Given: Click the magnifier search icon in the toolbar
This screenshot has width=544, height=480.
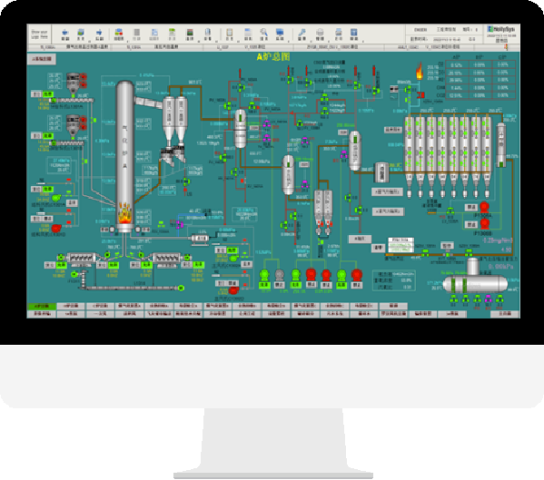Looking at the screenshot, I should click(x=264, y=32).
